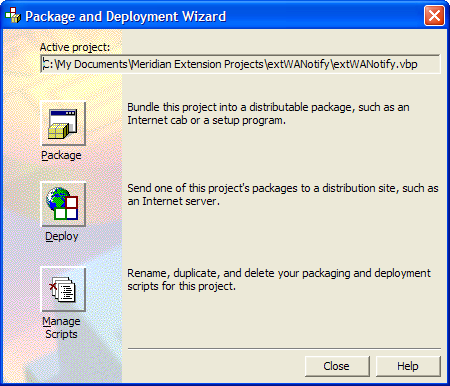The height and width of the screenshot is (386, 450).
Task: Select the Package text label under its icon
Action: click(x=61, y=155)
